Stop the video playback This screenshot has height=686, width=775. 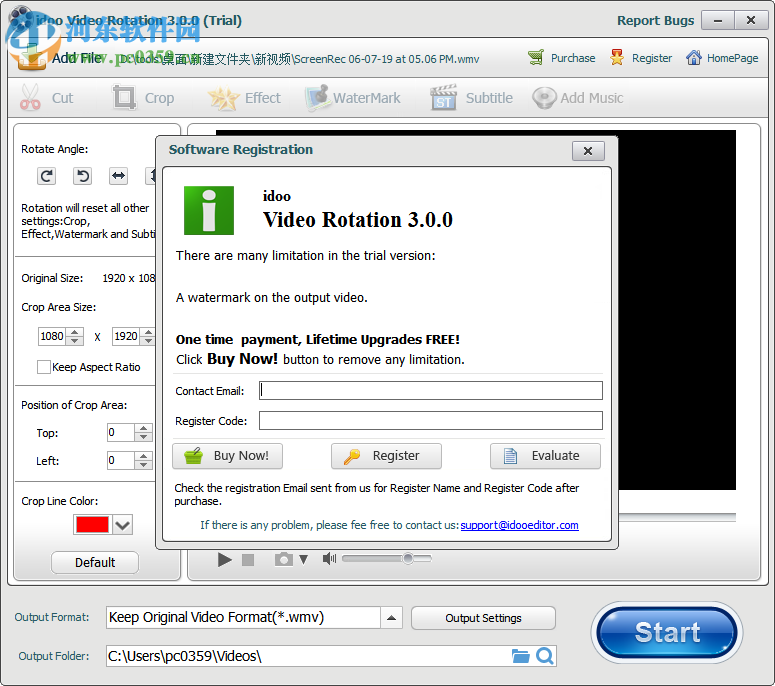(248, 559)
